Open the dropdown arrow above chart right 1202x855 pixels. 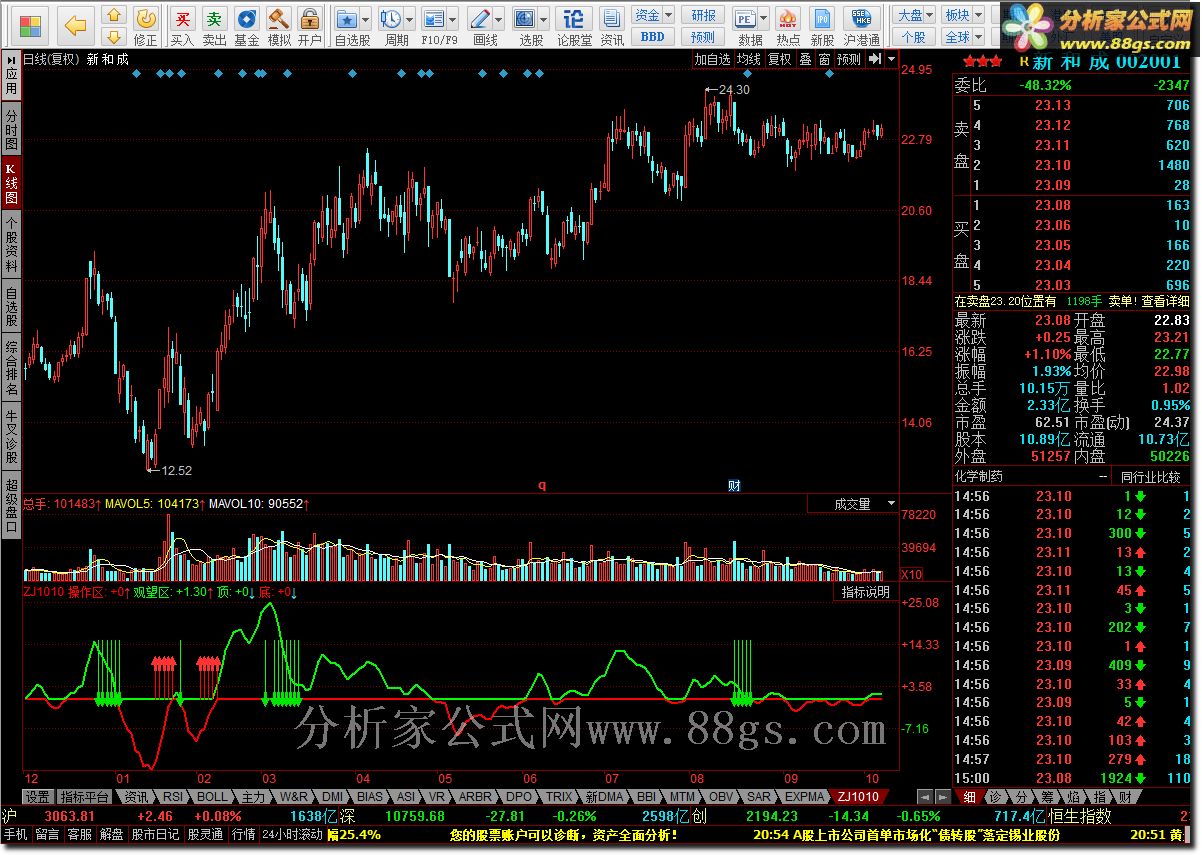pyautogui.click(x=890, y=59)
